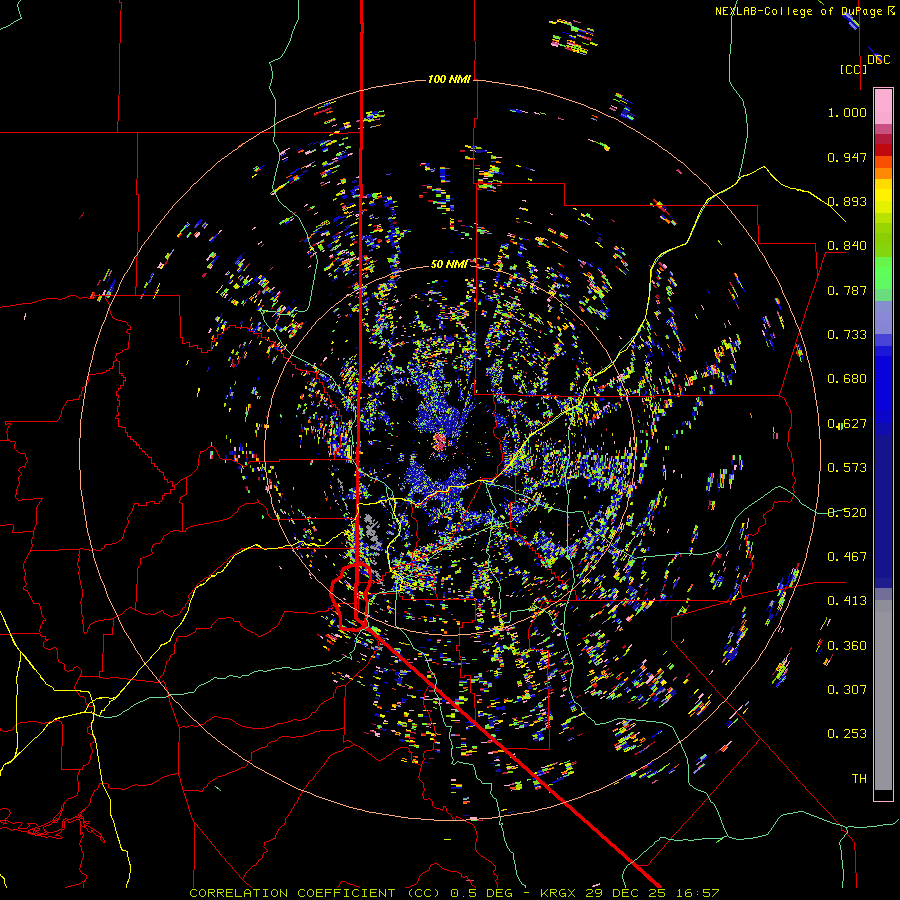Click the (CC) text in bottom caption
The image size is (900, 900).
click(x=424, y=893)
